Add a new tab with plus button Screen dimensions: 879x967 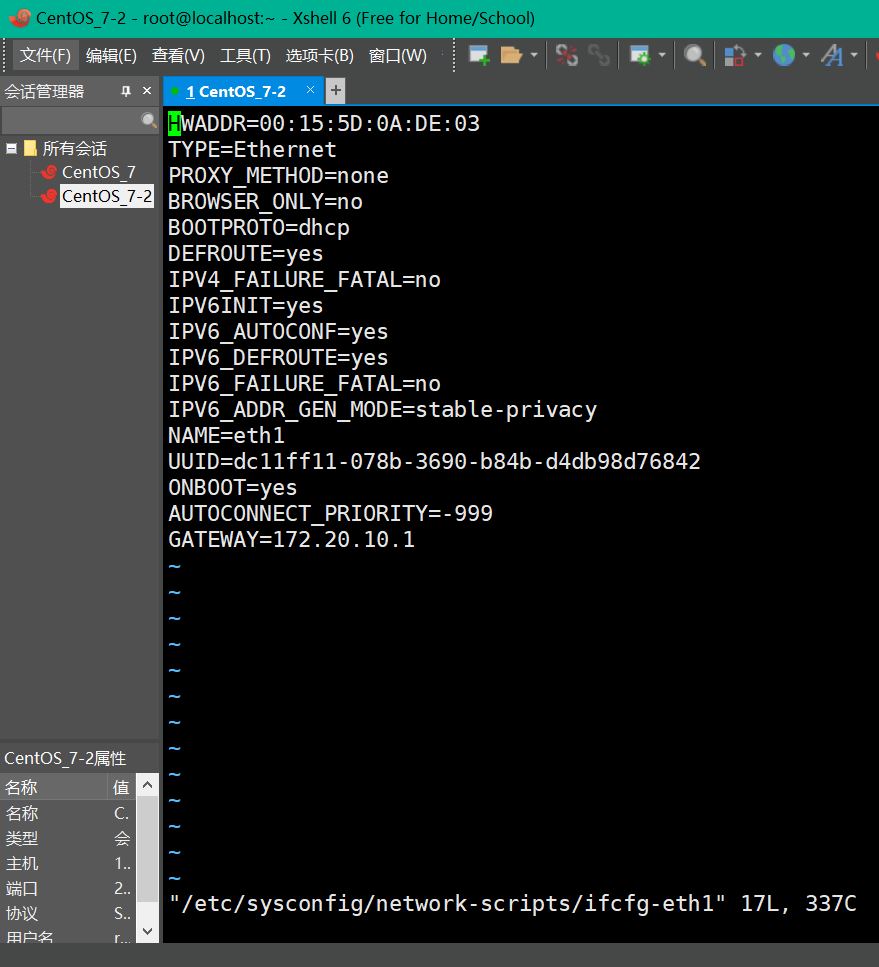335,91
